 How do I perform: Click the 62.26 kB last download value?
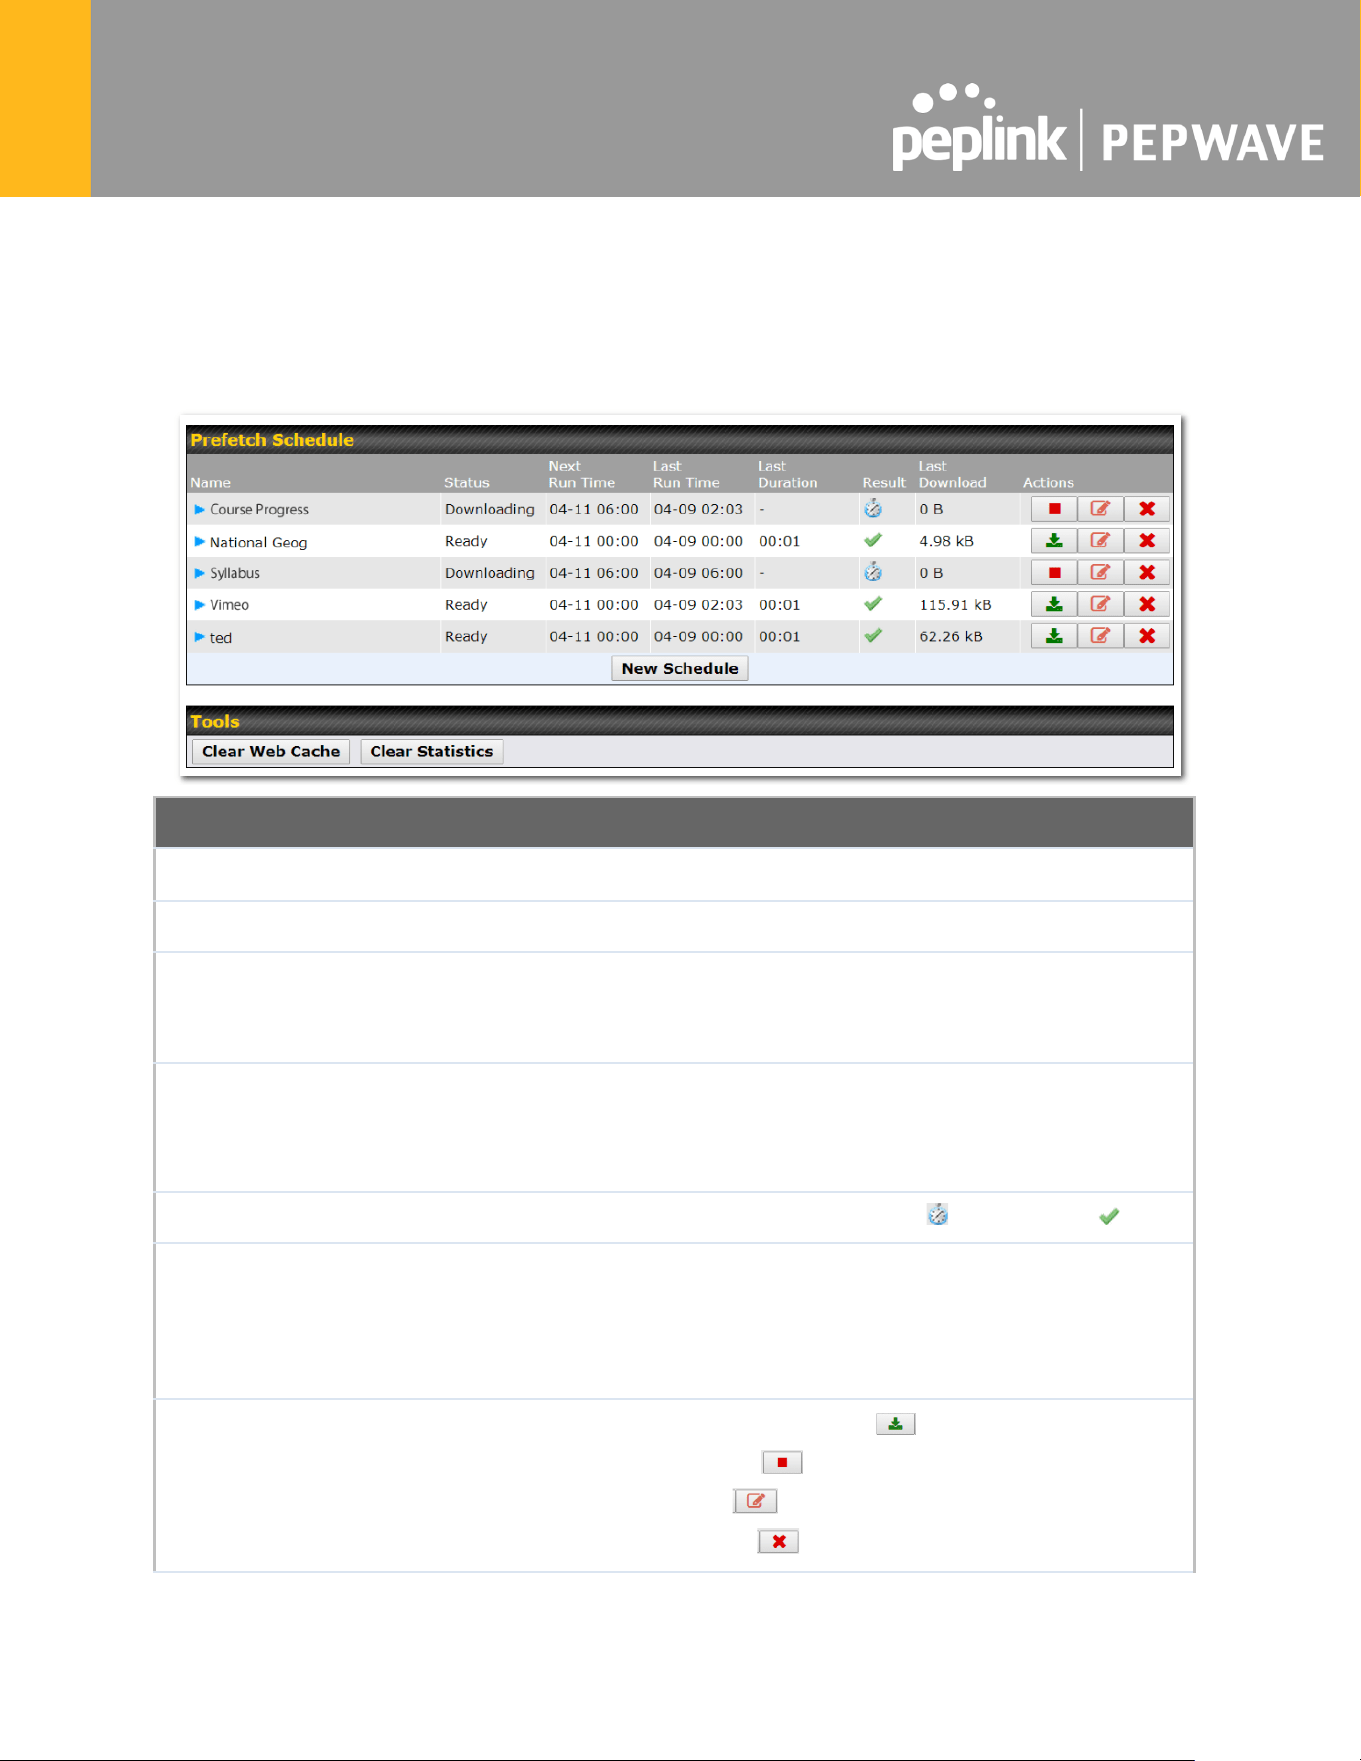pyautogui.click(x=951, y=637)
